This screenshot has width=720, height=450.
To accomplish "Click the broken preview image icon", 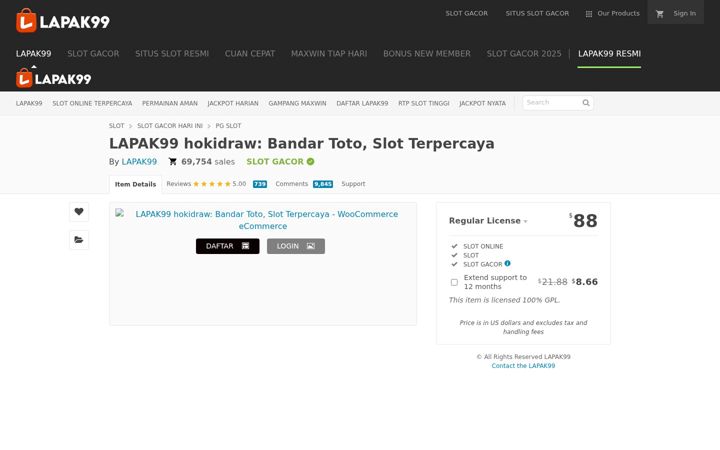I will click(x=120, y=213).
